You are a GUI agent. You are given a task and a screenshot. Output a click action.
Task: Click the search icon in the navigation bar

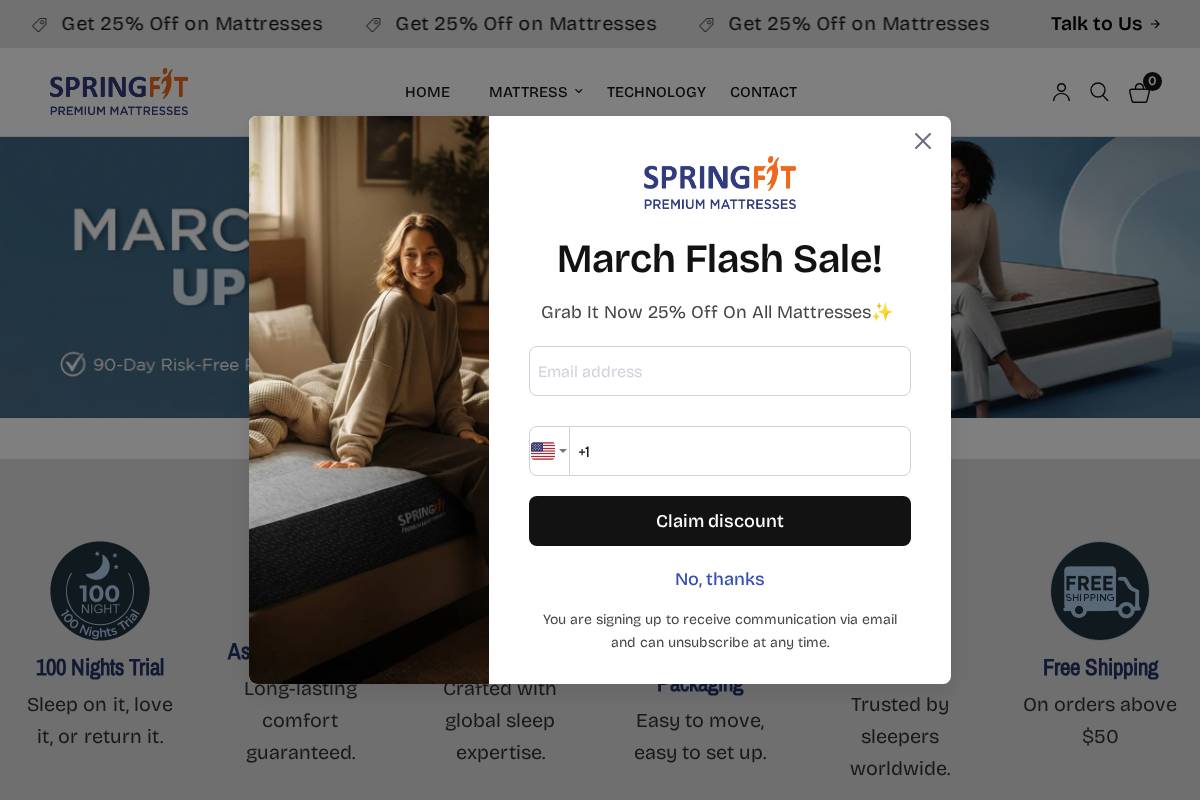1099,92
